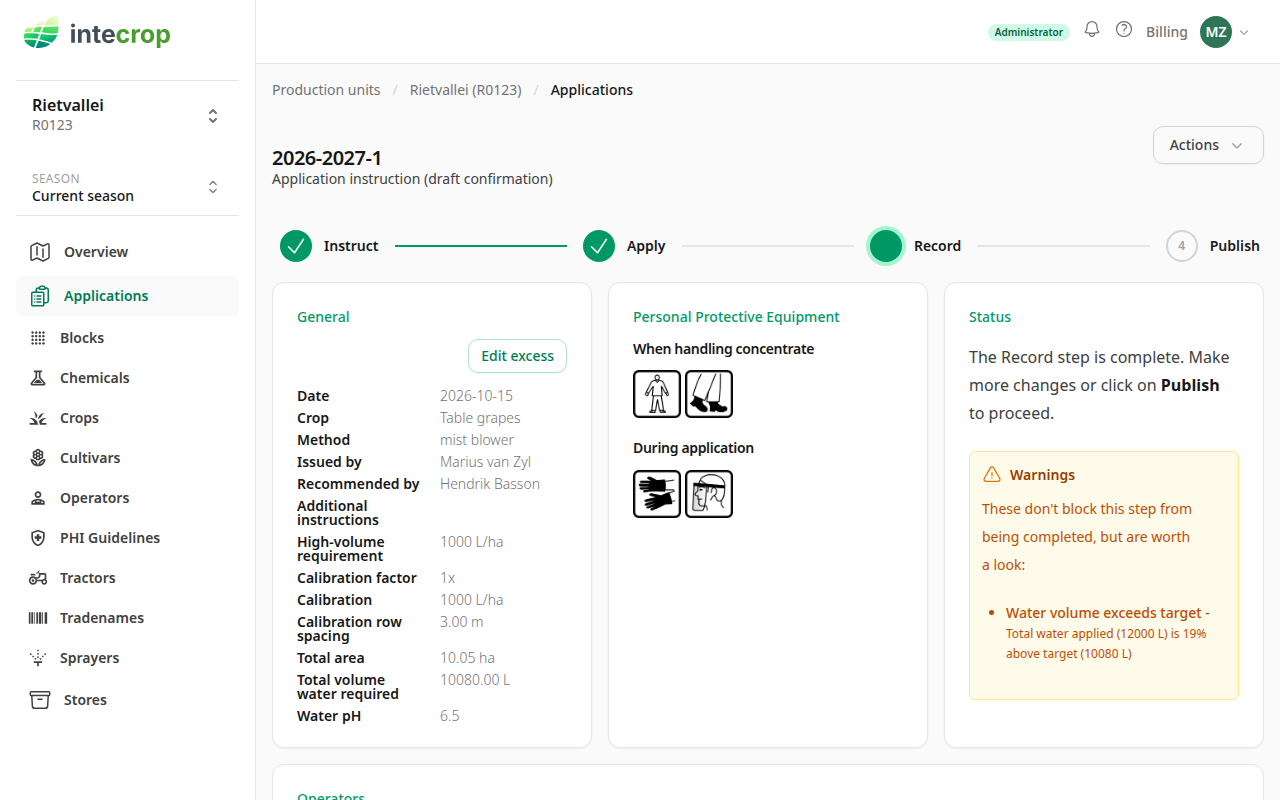Click the Operators person icon
Viewport: 1280px width, 800px height.
point(38,498)
